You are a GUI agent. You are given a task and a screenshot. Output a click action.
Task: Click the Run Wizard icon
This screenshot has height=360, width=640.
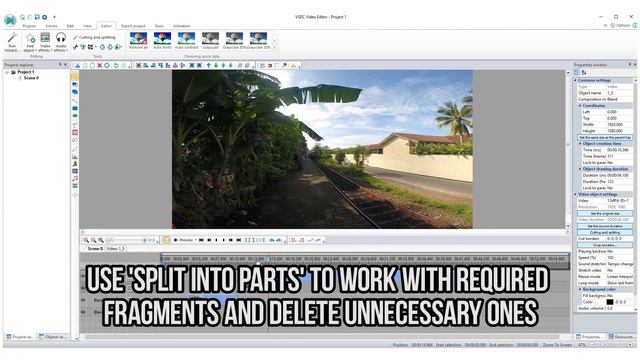click(x=12, y=42)
